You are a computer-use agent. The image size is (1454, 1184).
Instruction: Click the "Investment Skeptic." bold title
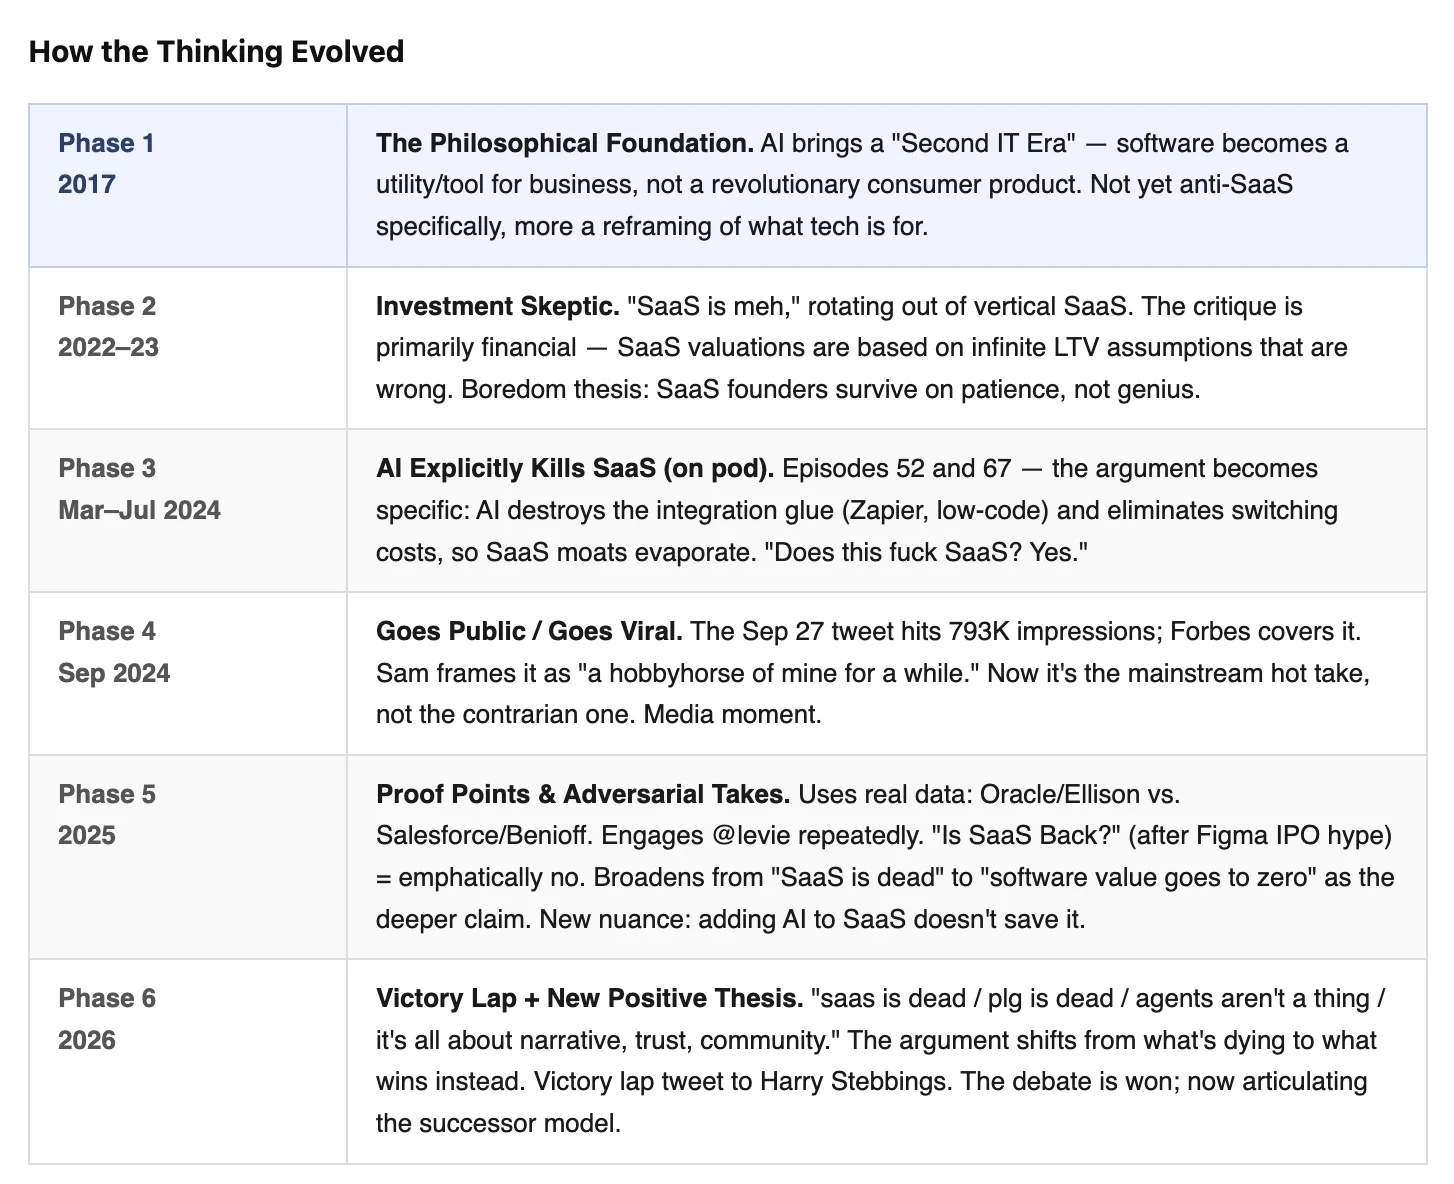pos(497,306)
